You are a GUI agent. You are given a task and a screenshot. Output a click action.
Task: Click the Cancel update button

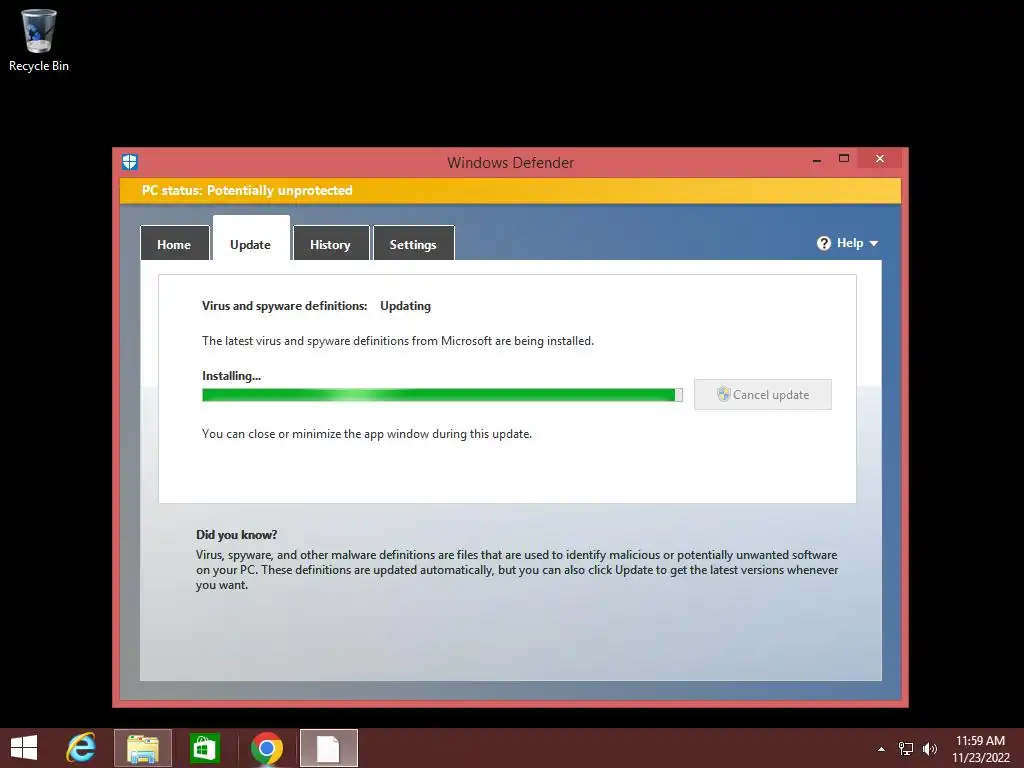tap(763, 394)
